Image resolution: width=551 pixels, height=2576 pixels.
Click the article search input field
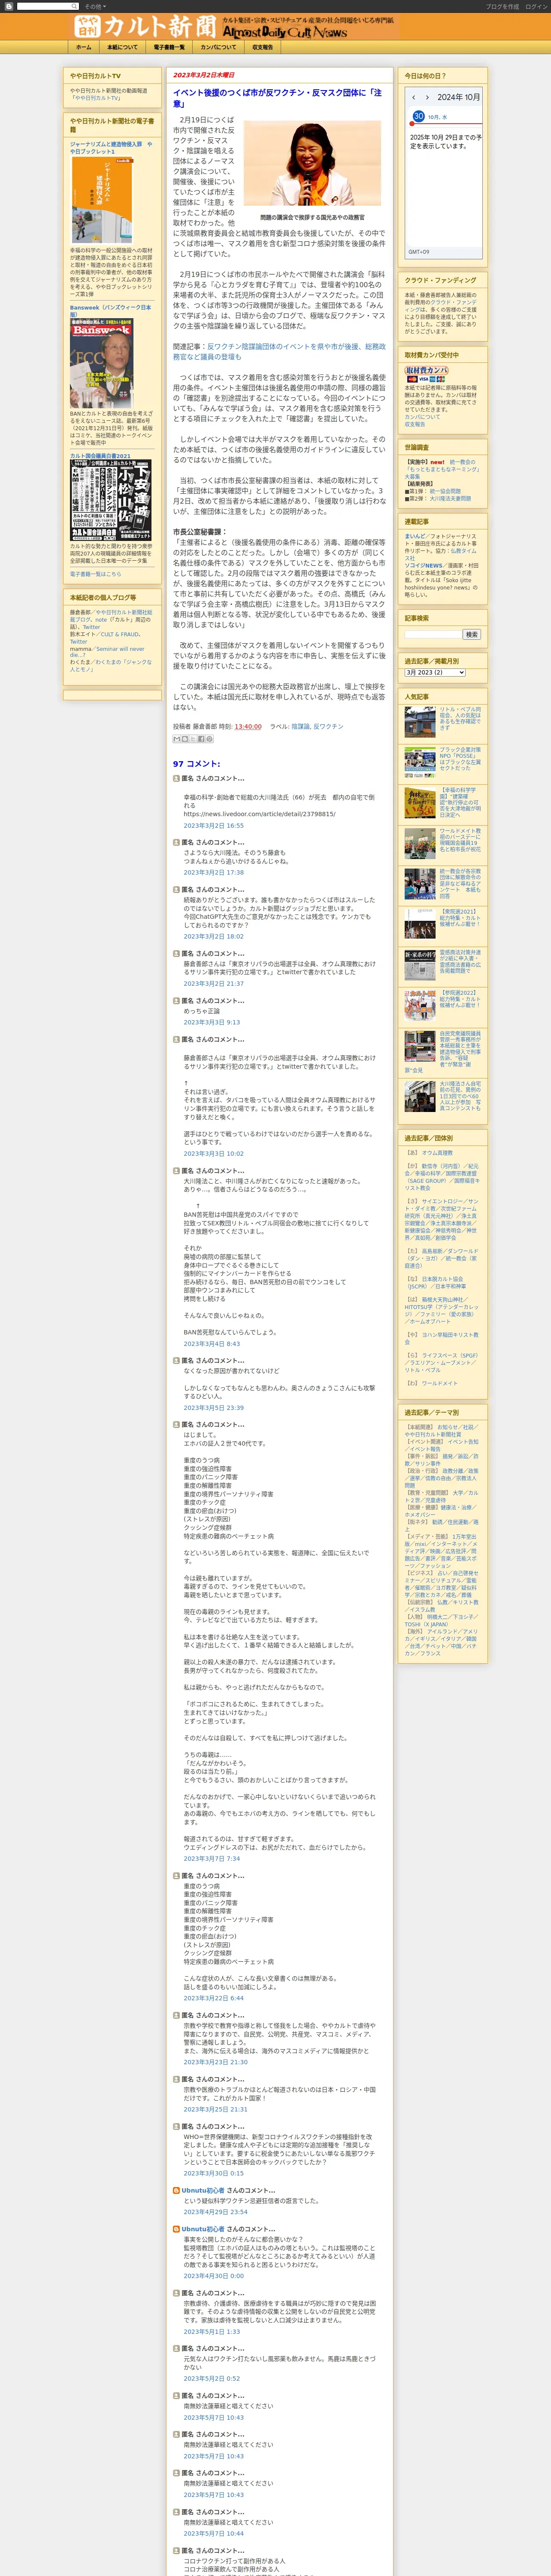pyautogui.click(x=433, y=634)
